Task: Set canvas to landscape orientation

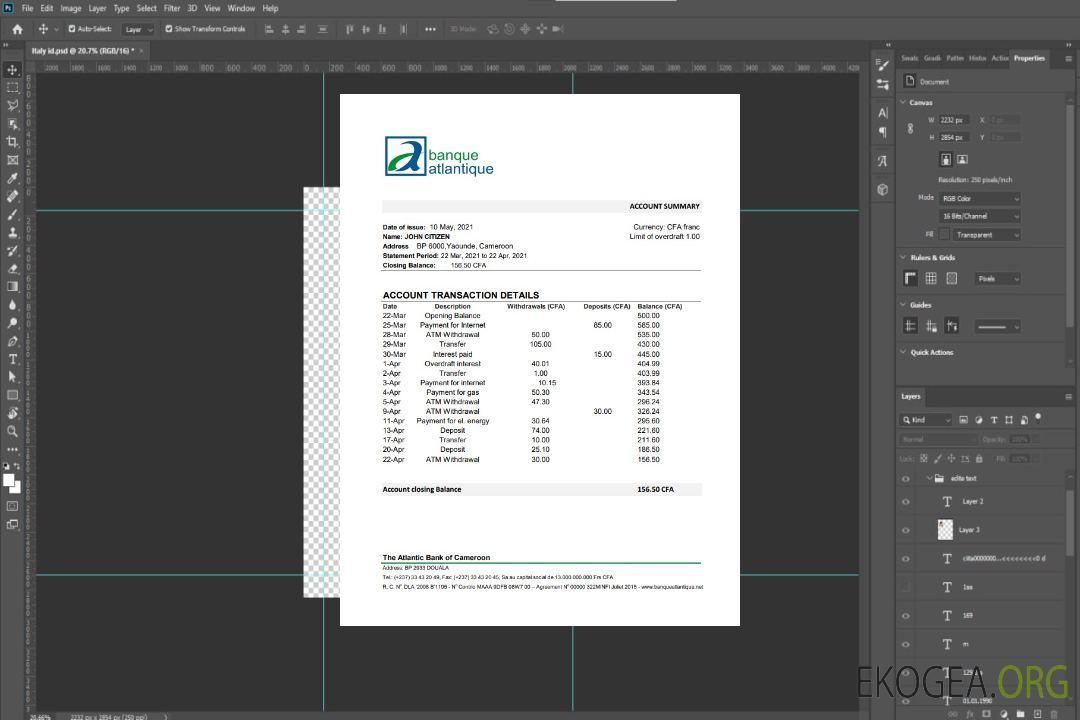Action: [x=962, y=159]
